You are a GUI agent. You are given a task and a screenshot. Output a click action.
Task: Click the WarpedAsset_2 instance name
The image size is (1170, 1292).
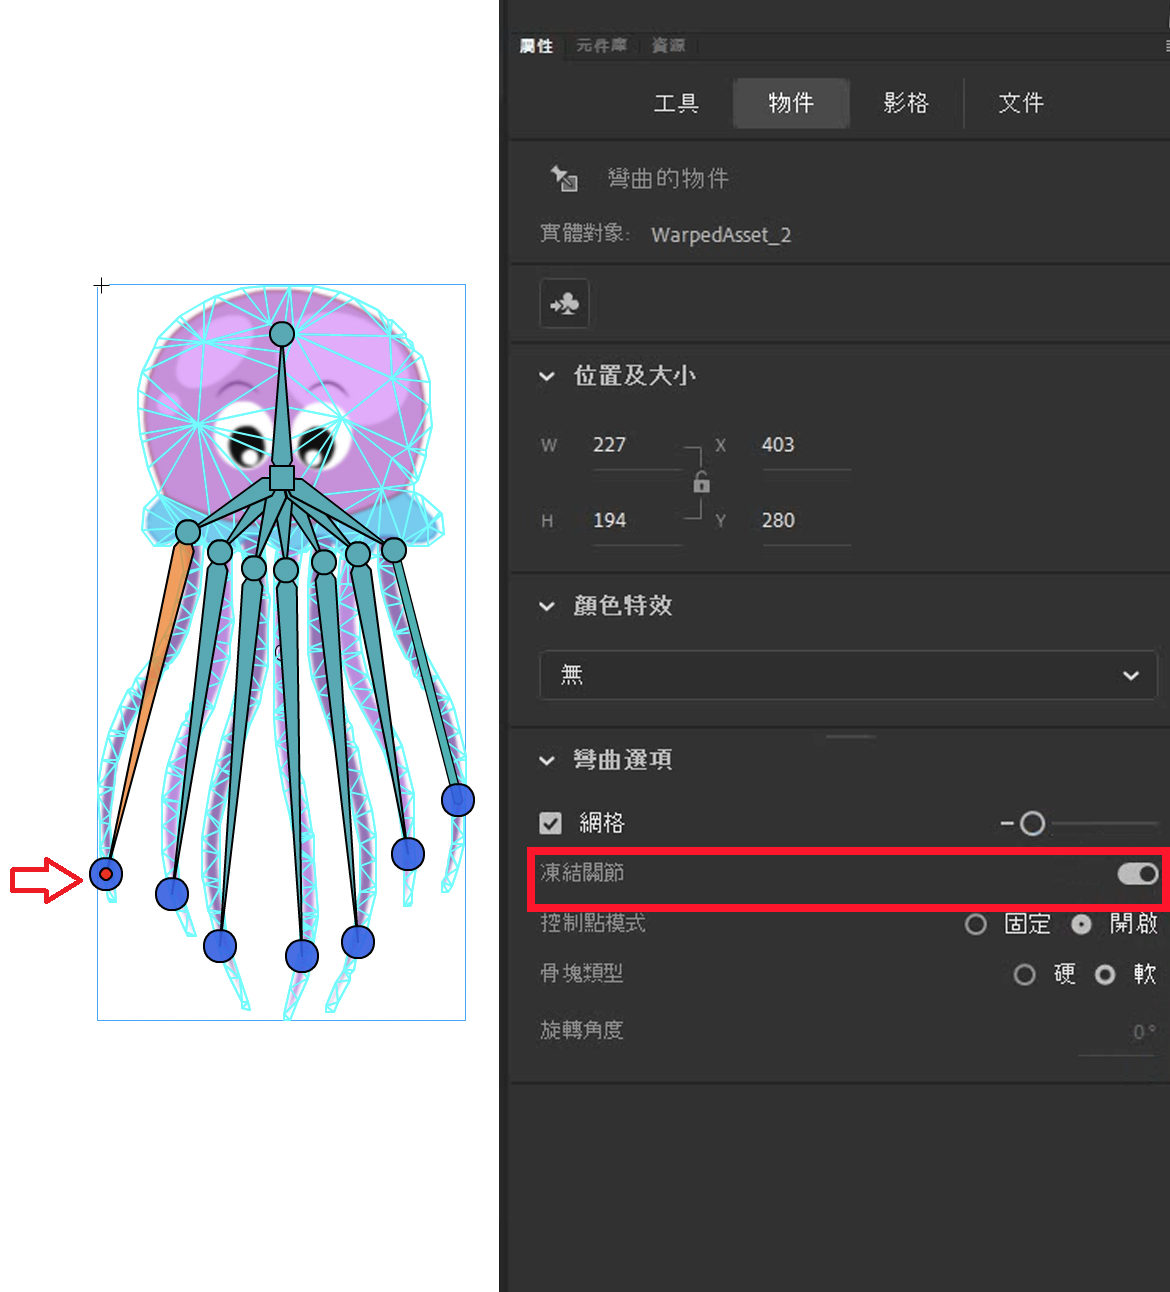(721, 235)
